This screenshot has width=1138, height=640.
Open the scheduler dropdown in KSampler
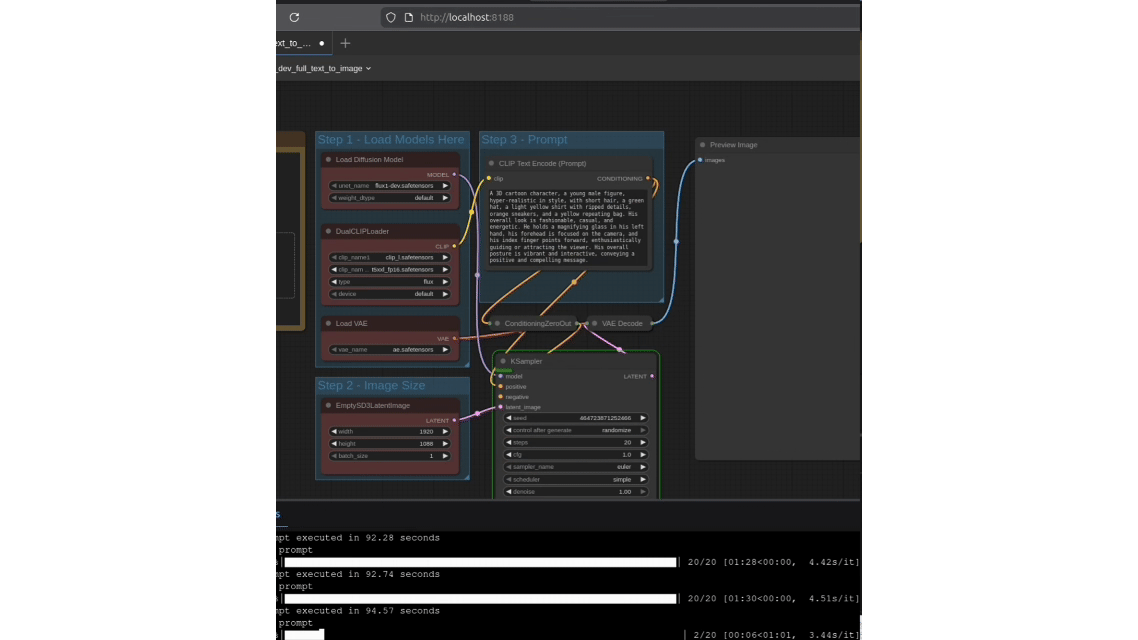(x=575, y=479)
